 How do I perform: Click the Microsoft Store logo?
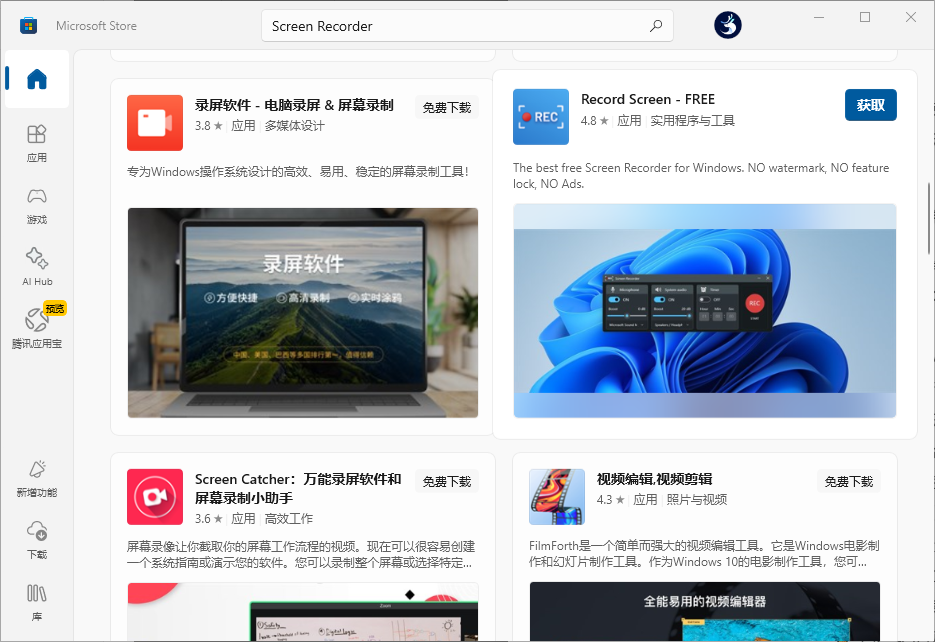point(28,25)
